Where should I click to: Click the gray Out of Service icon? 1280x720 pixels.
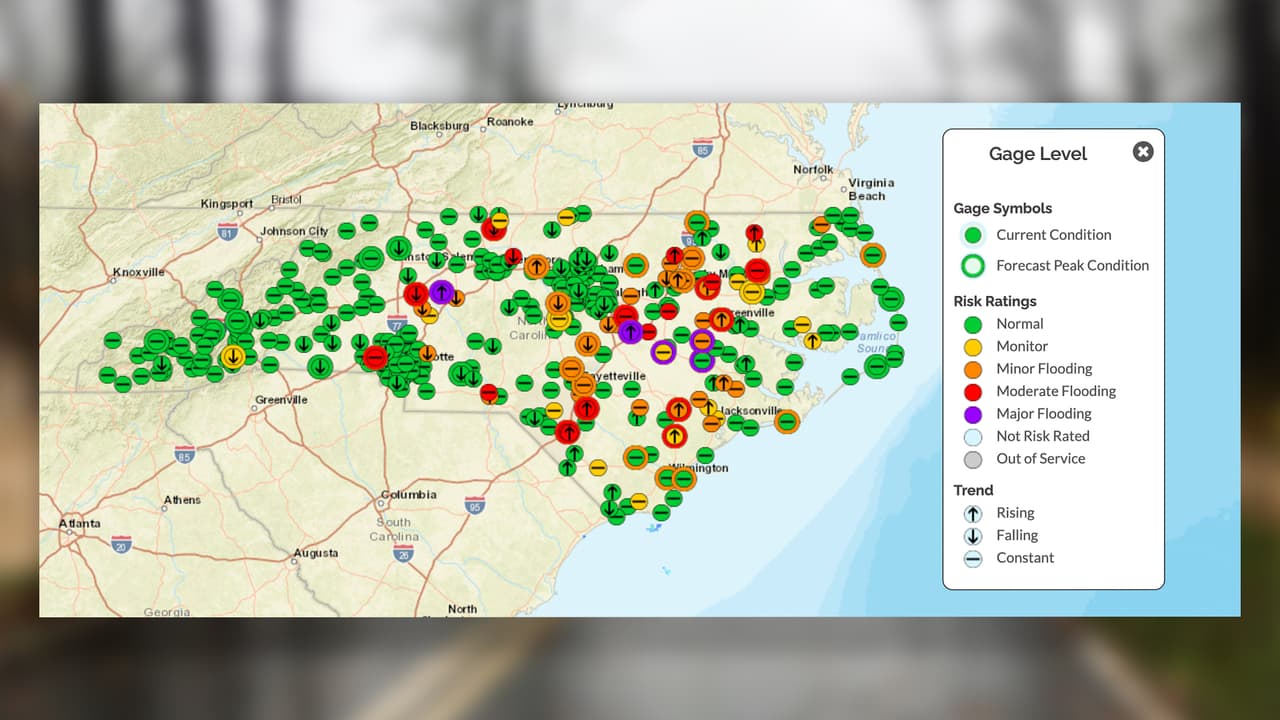[x=973, y=459]
